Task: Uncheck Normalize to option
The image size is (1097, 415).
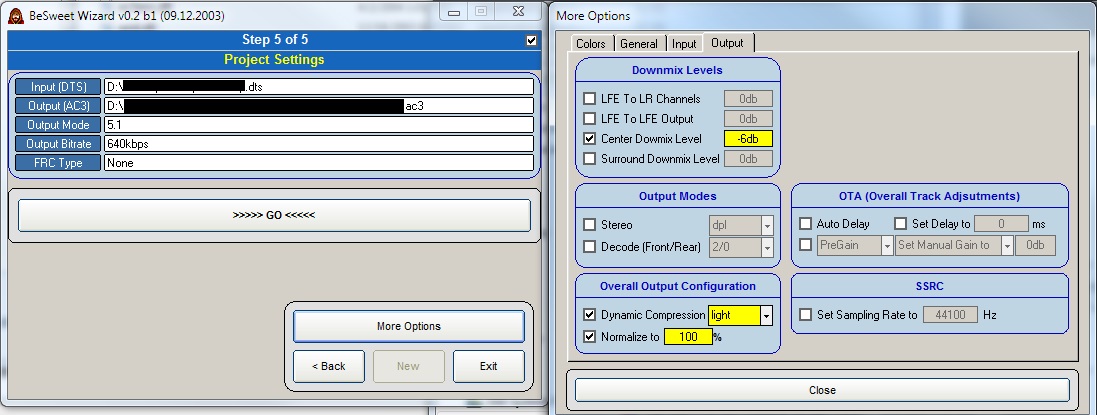Action: 590,337
